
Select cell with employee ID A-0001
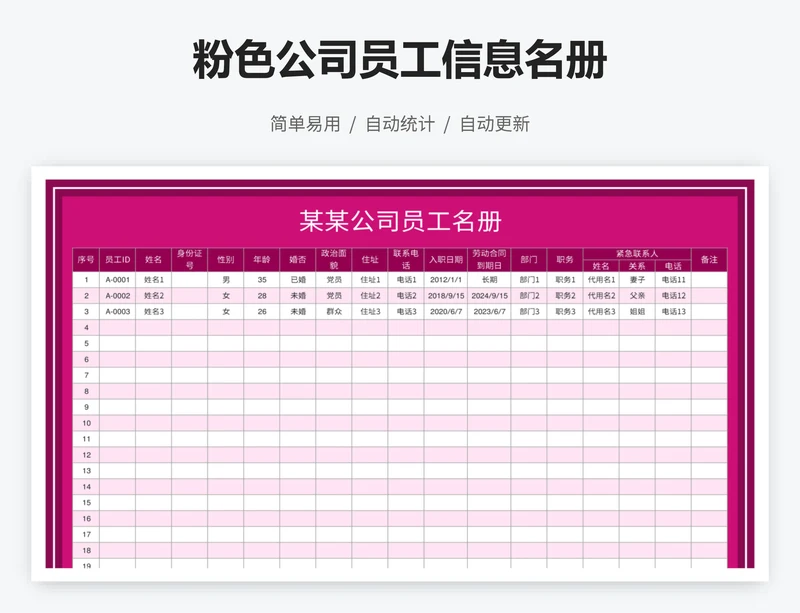[x=117, y=280]
